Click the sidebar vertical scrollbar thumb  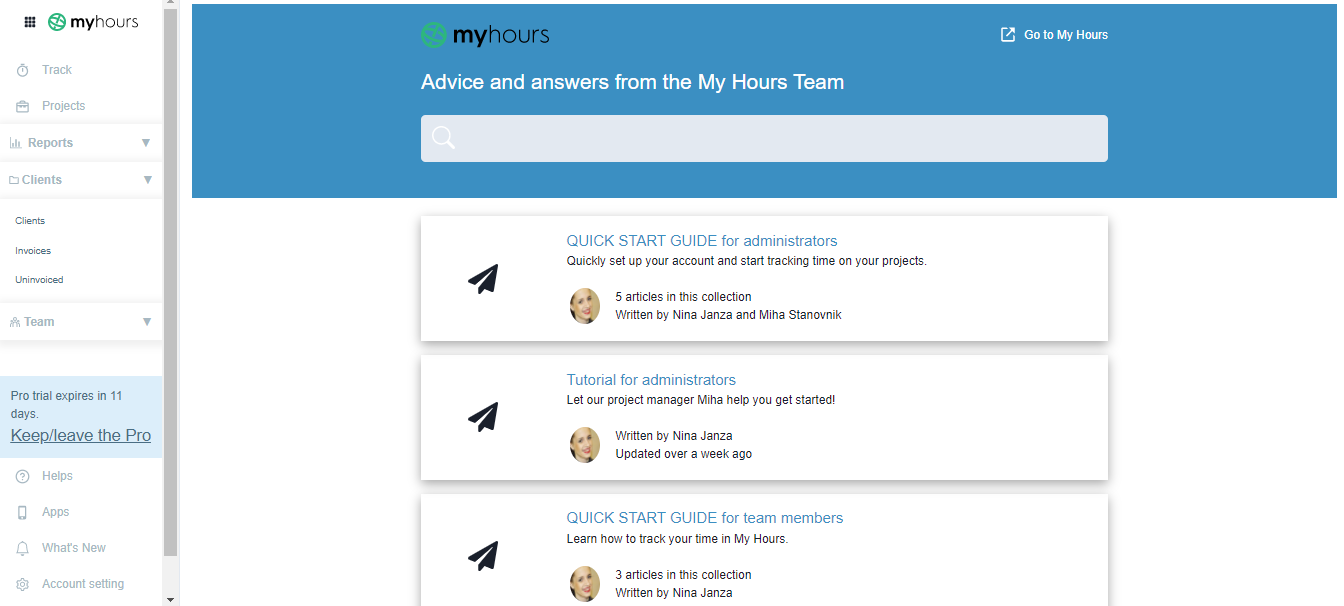pos(170,280)
